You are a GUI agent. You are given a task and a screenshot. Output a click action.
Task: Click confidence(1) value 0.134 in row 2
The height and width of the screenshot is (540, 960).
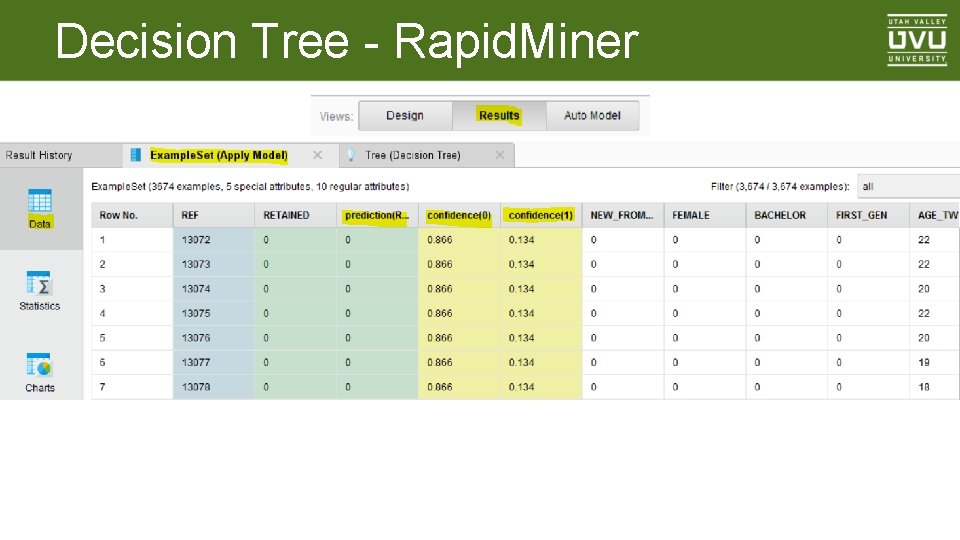[x=541, y=264]
